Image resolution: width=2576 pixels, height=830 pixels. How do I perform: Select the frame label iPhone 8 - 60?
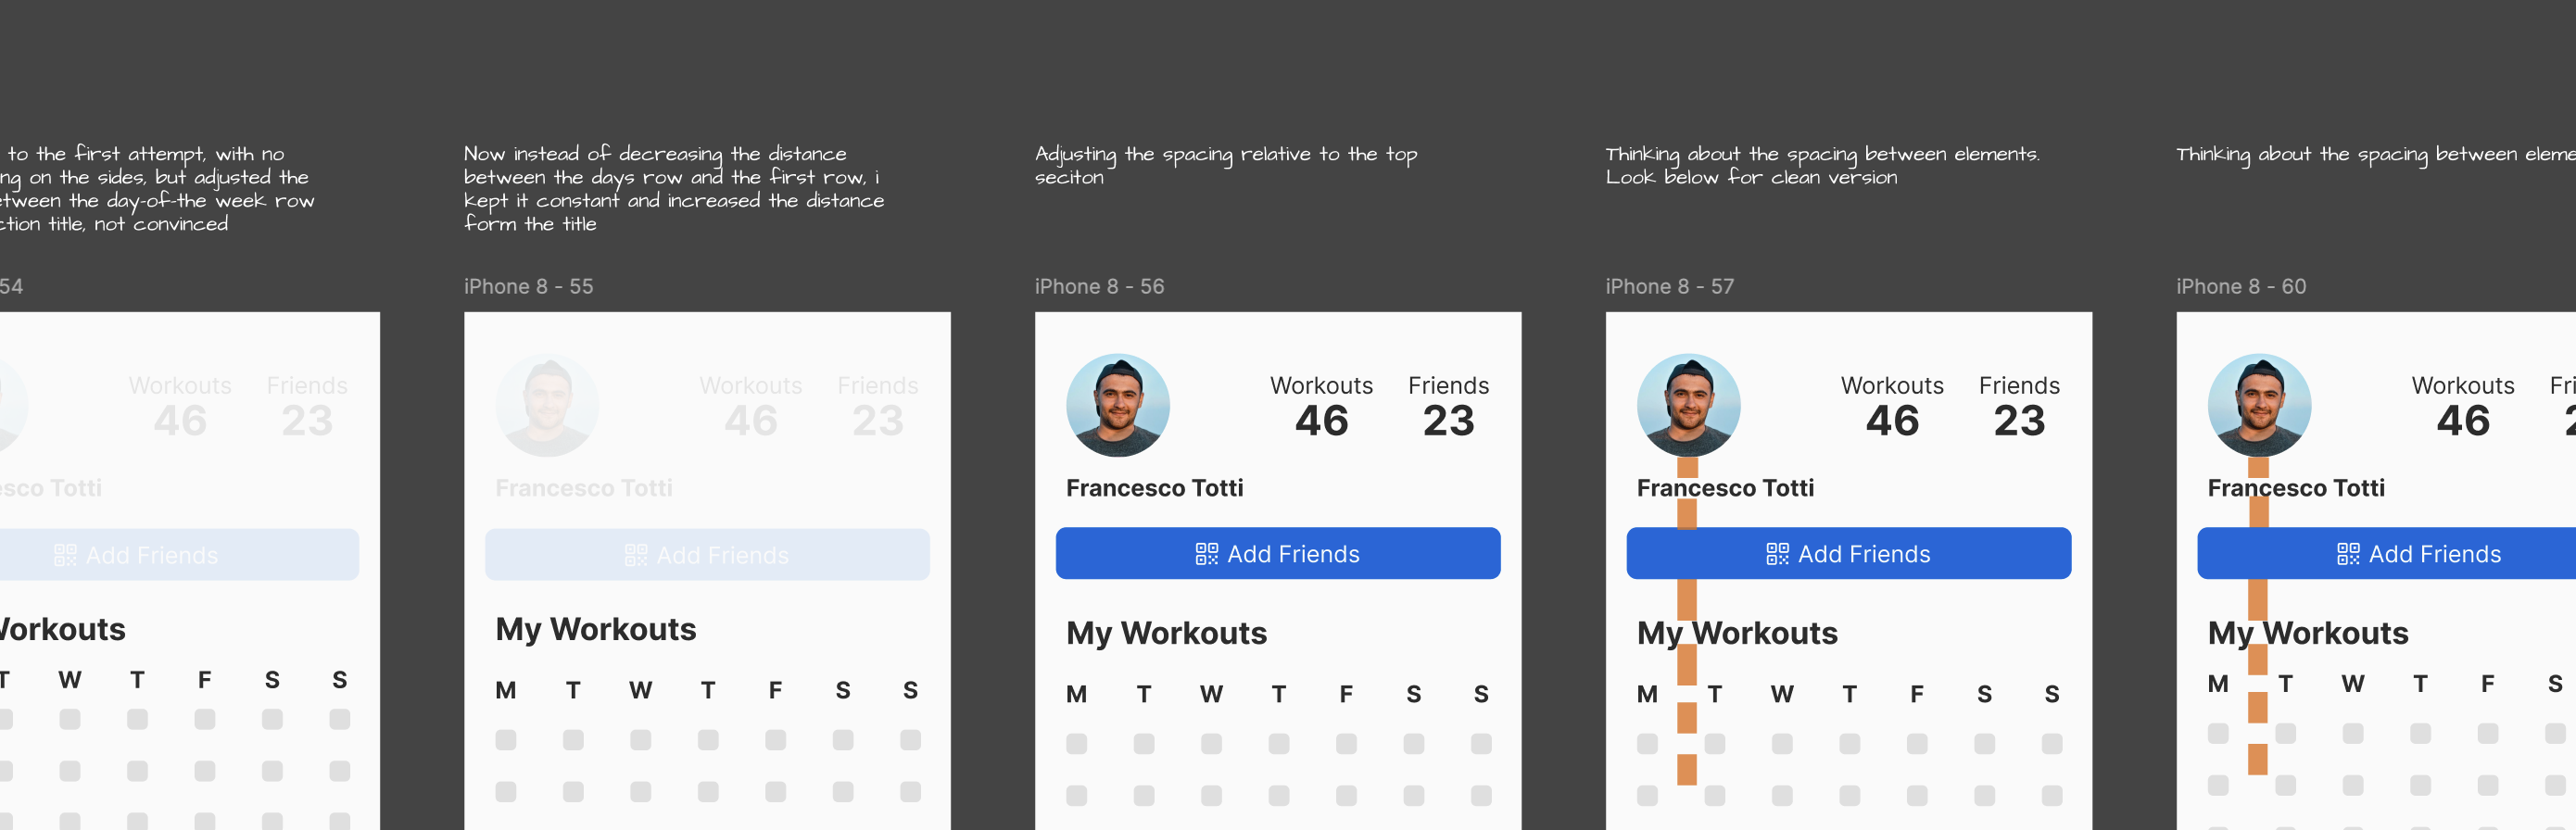[2241, 286]
